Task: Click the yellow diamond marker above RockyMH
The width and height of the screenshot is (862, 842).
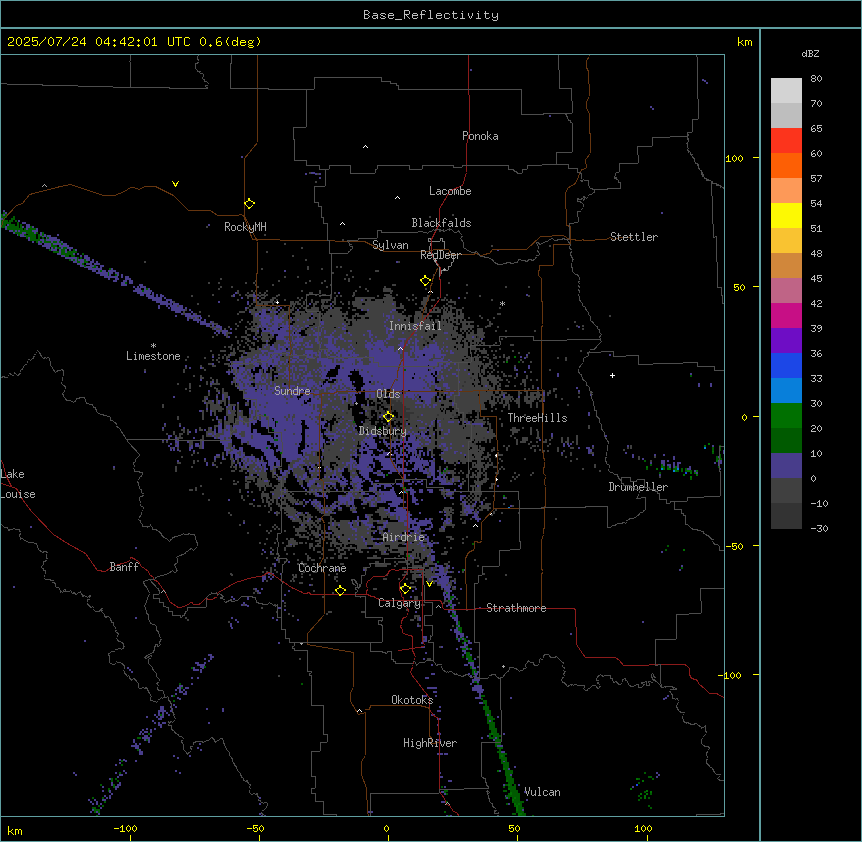Action: 249,204
